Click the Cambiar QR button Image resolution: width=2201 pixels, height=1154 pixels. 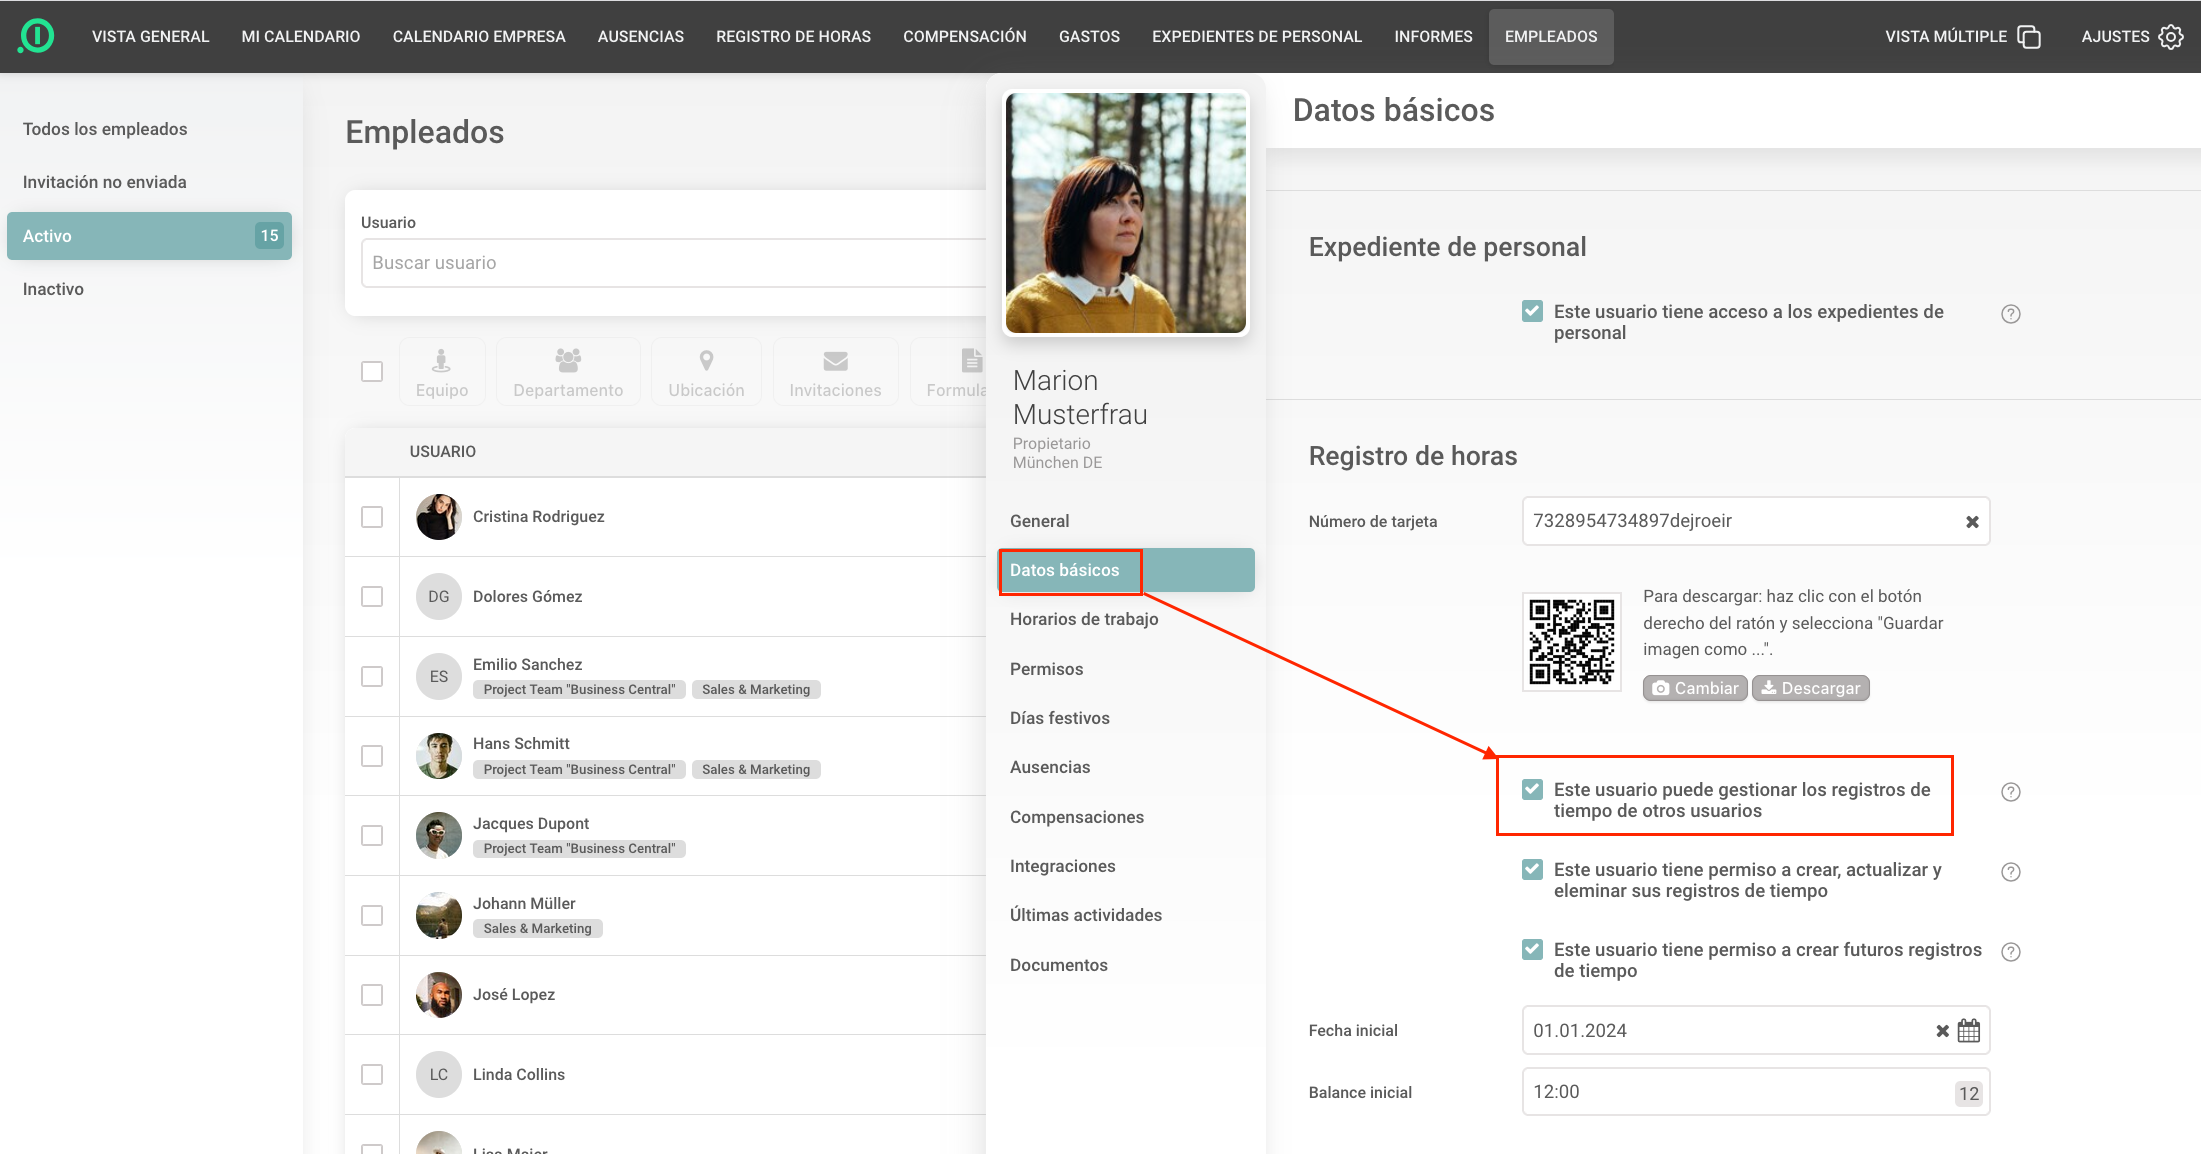click(1695, 689)
